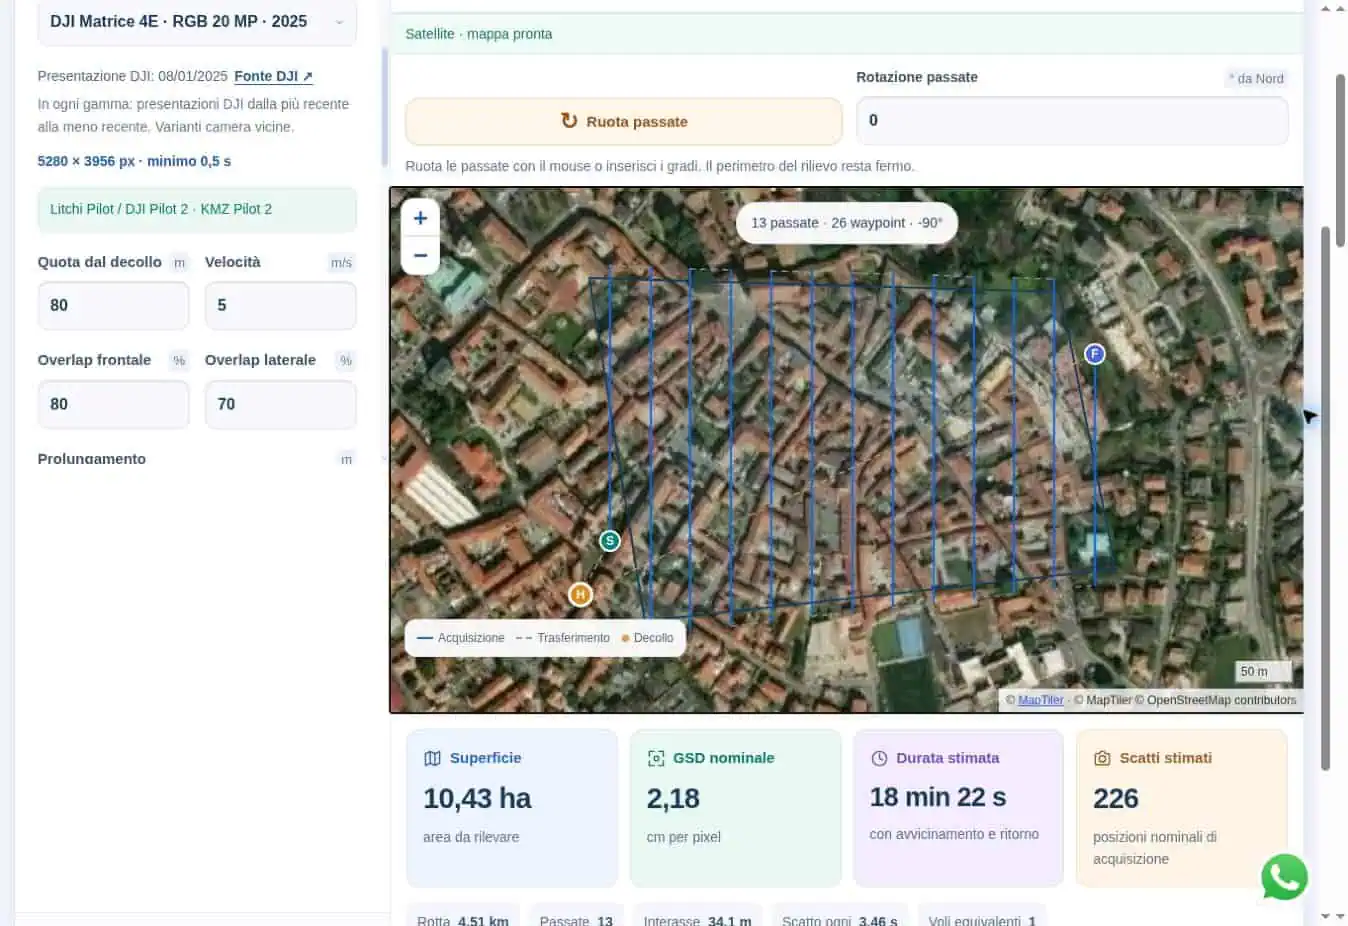1348x926 pixels.
Task: Select the 18 min 22 s duration
Action: 938,797
